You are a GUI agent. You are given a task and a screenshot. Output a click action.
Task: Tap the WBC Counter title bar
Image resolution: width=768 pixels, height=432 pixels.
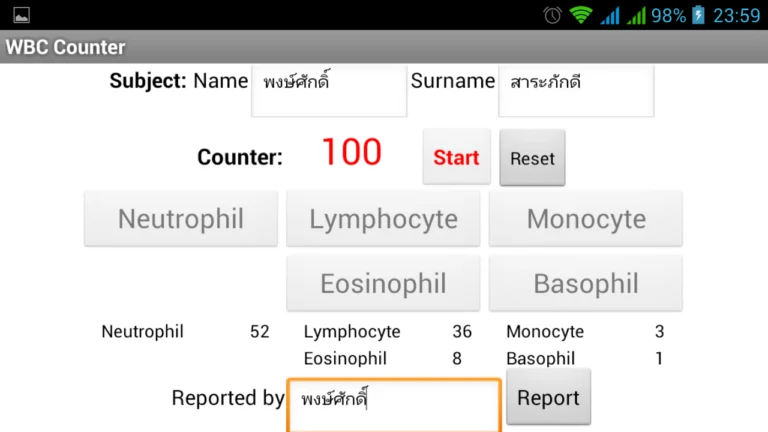pos(384,47)
